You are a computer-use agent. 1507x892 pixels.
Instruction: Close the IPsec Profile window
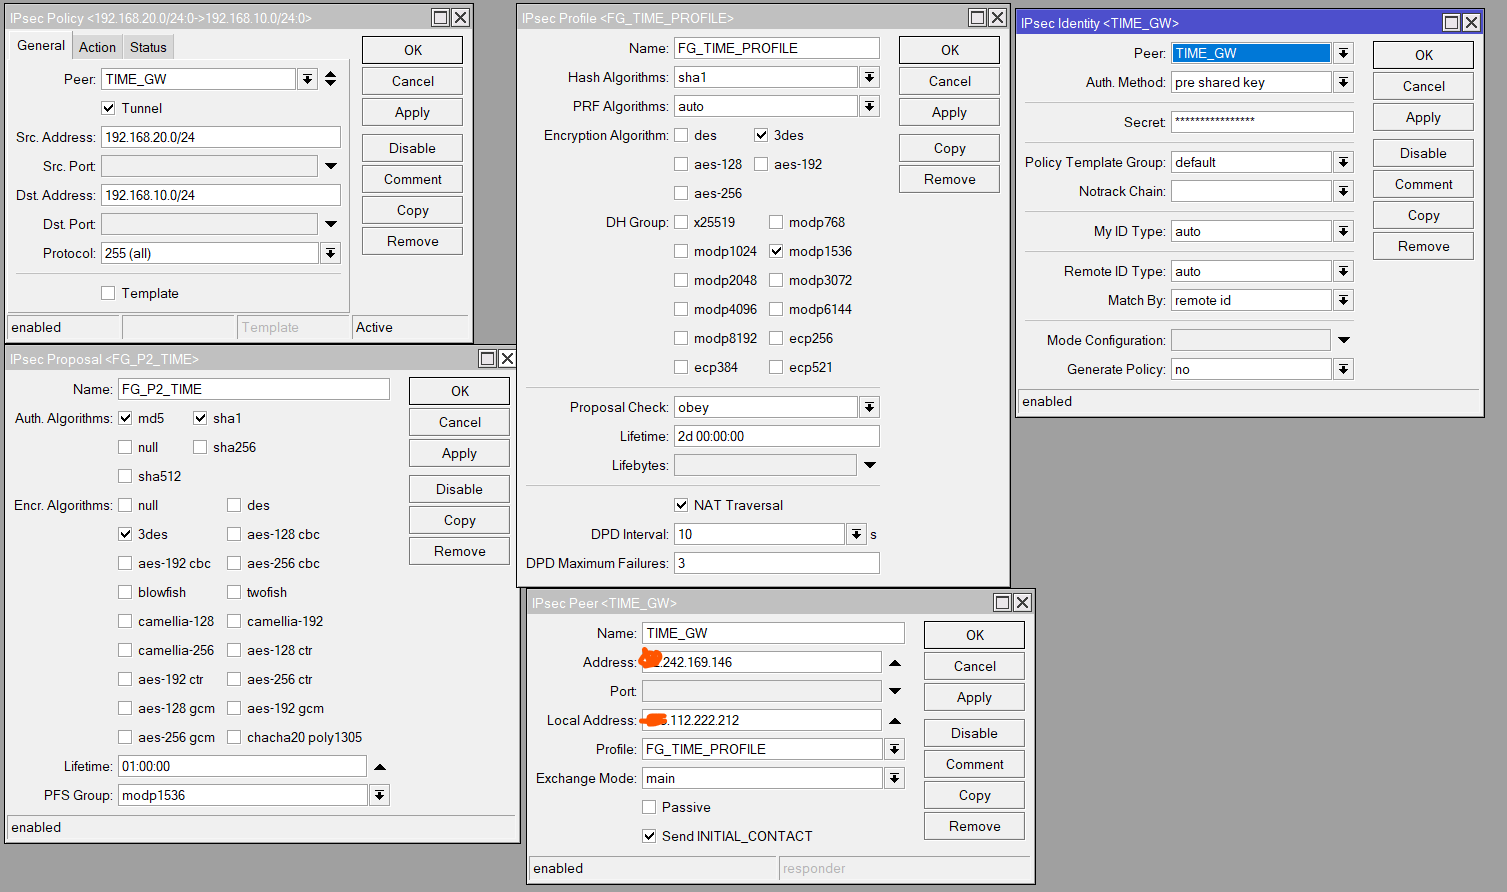pos(997,18)
